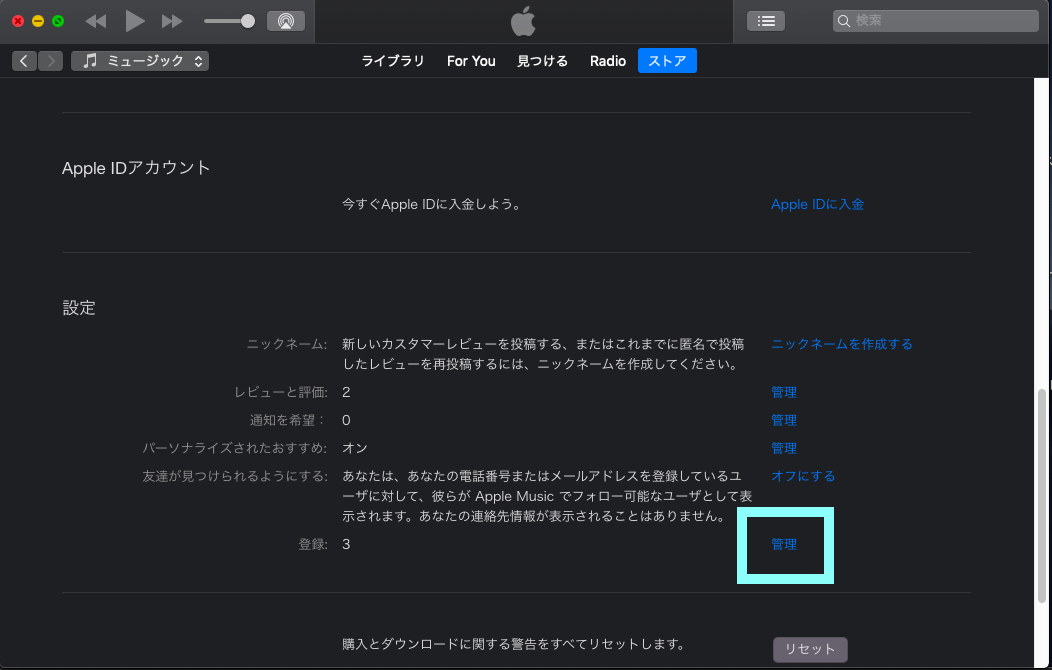Click the yellow minimize window button
Screen dimensions: 1052x670
coord(38,21)
